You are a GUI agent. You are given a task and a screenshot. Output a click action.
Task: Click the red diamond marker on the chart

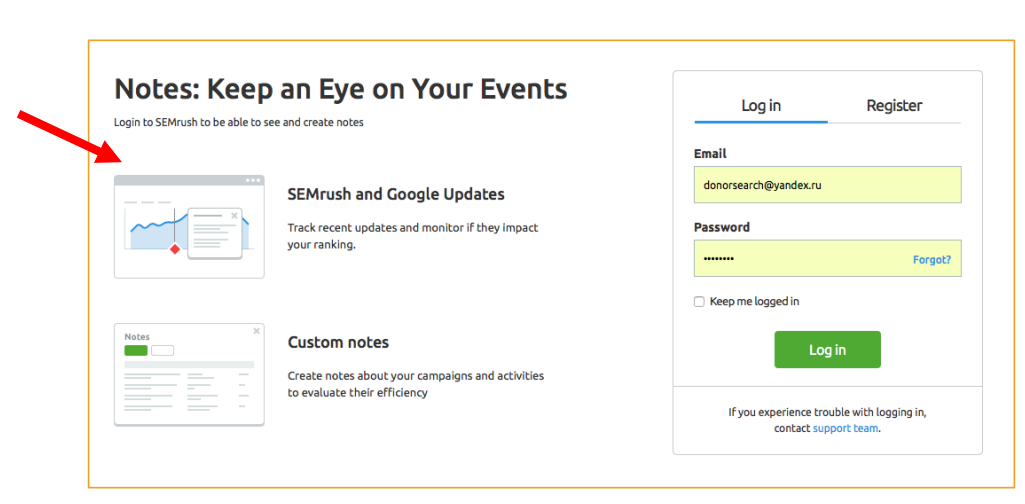(175, 249)
